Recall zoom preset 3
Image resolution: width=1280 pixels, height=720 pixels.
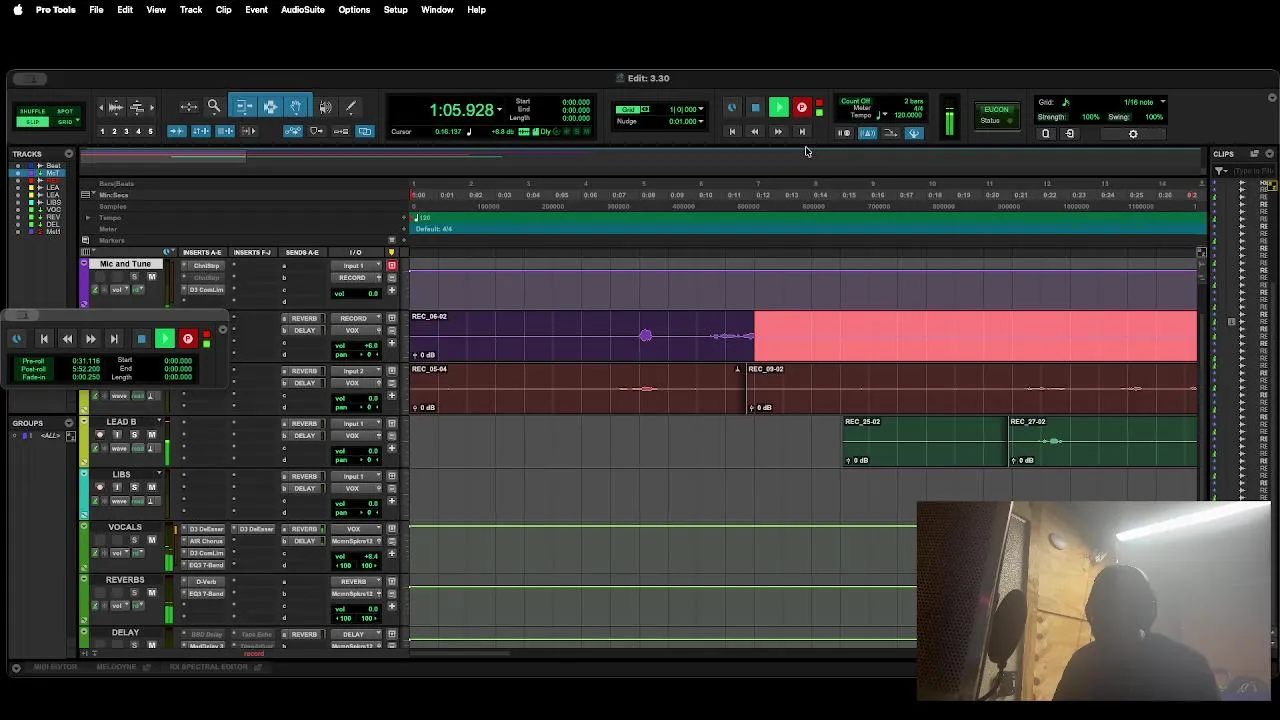tap(125, 132)
